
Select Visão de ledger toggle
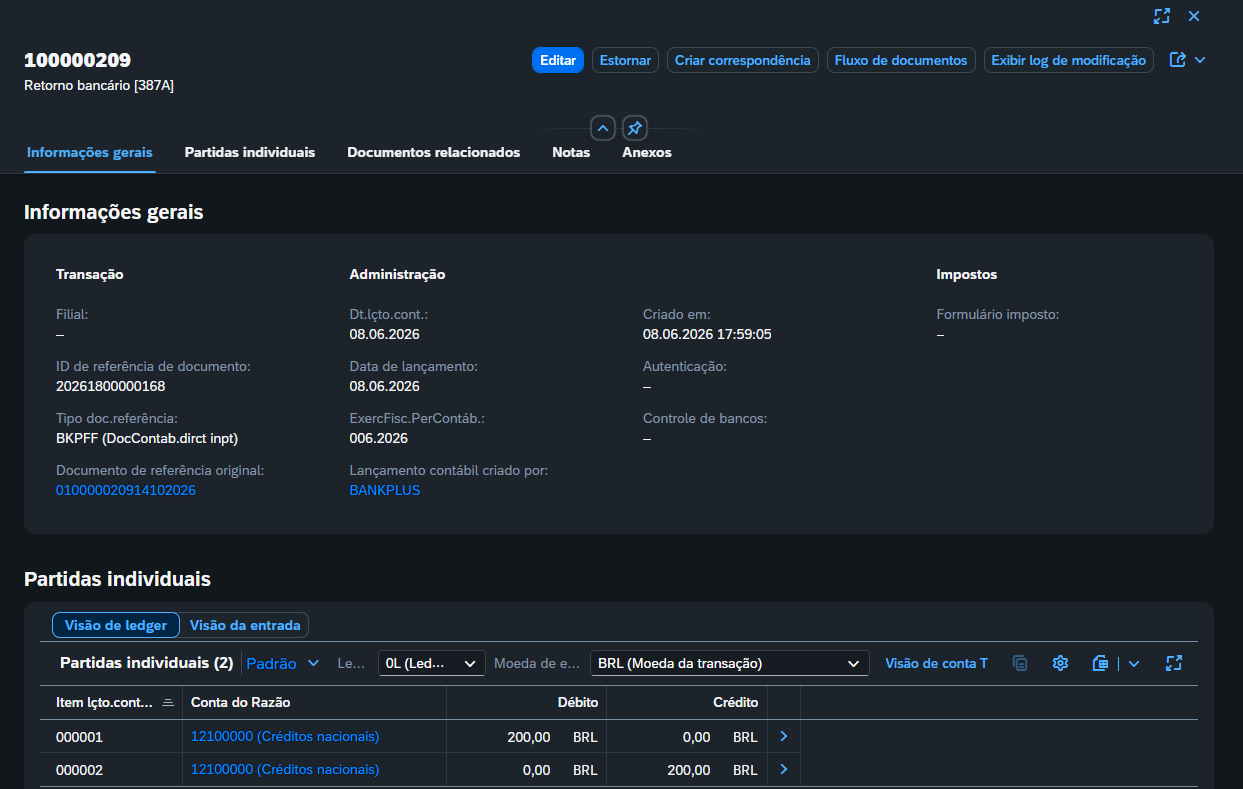[116, 625]
